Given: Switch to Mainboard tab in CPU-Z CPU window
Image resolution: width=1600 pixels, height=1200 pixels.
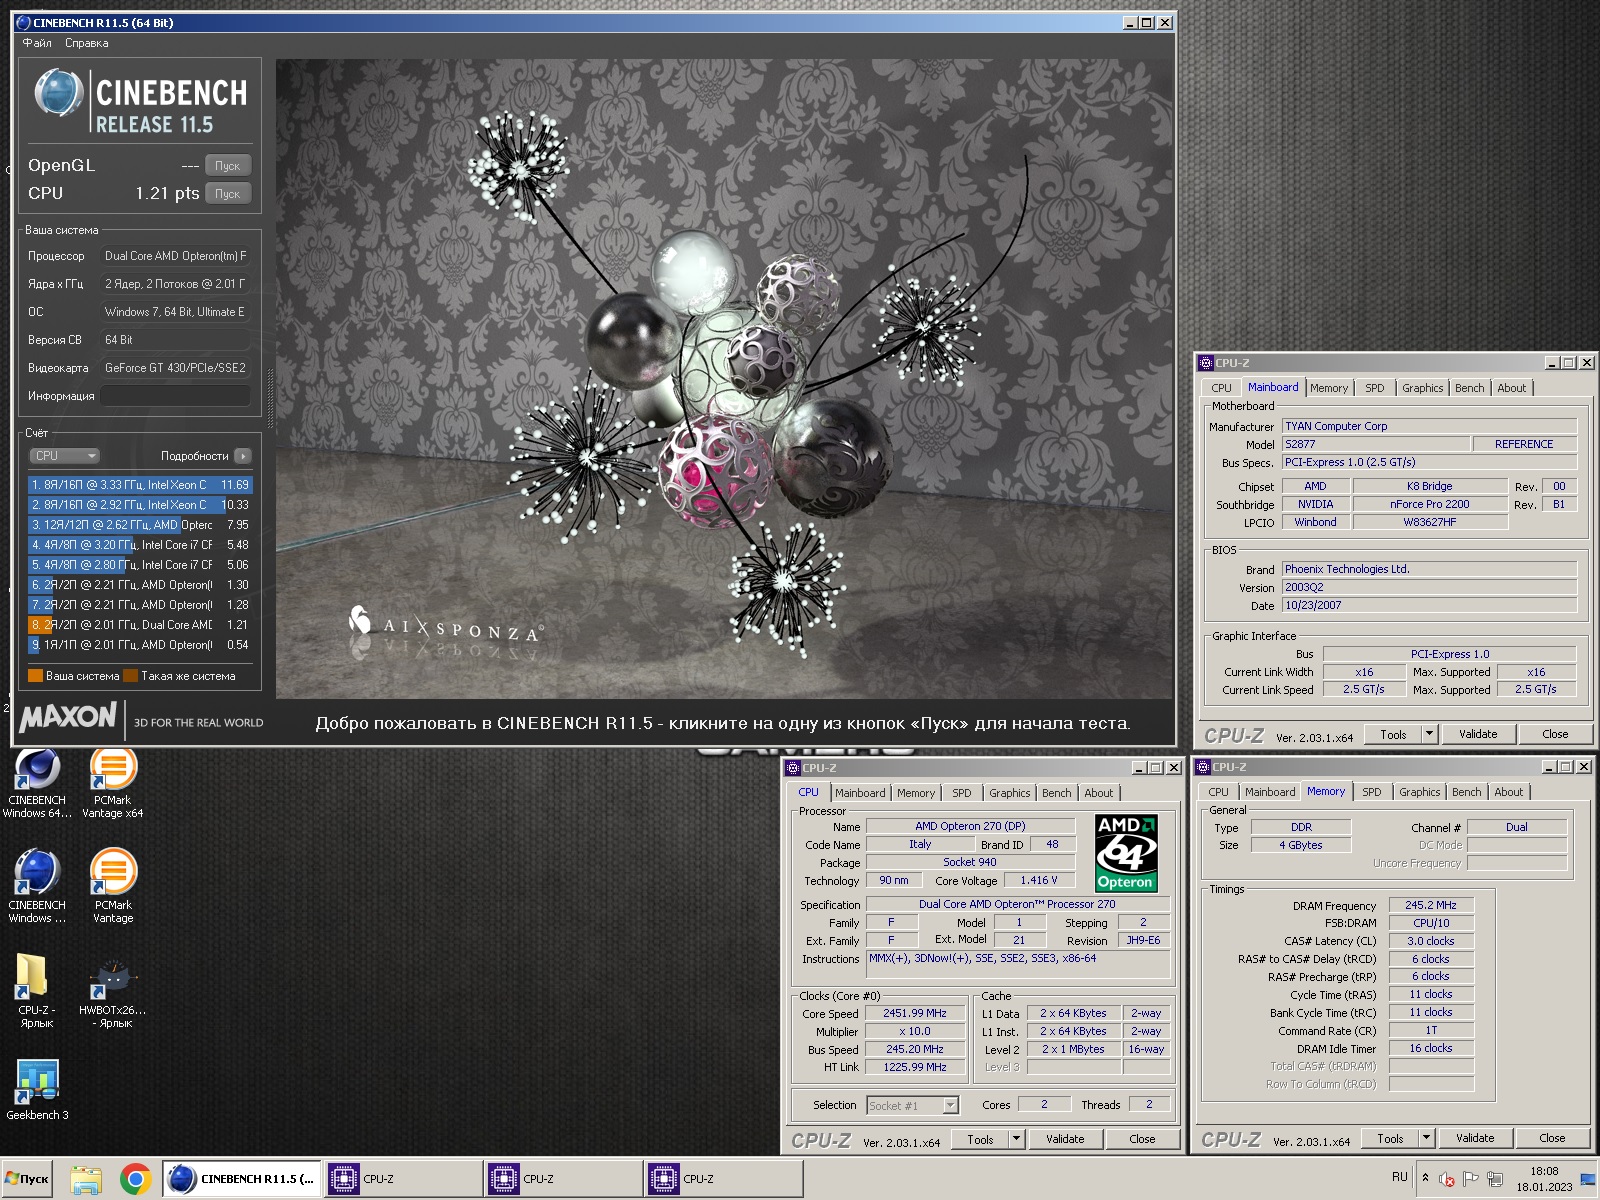Looking at the screenshot, I should 860,793.
